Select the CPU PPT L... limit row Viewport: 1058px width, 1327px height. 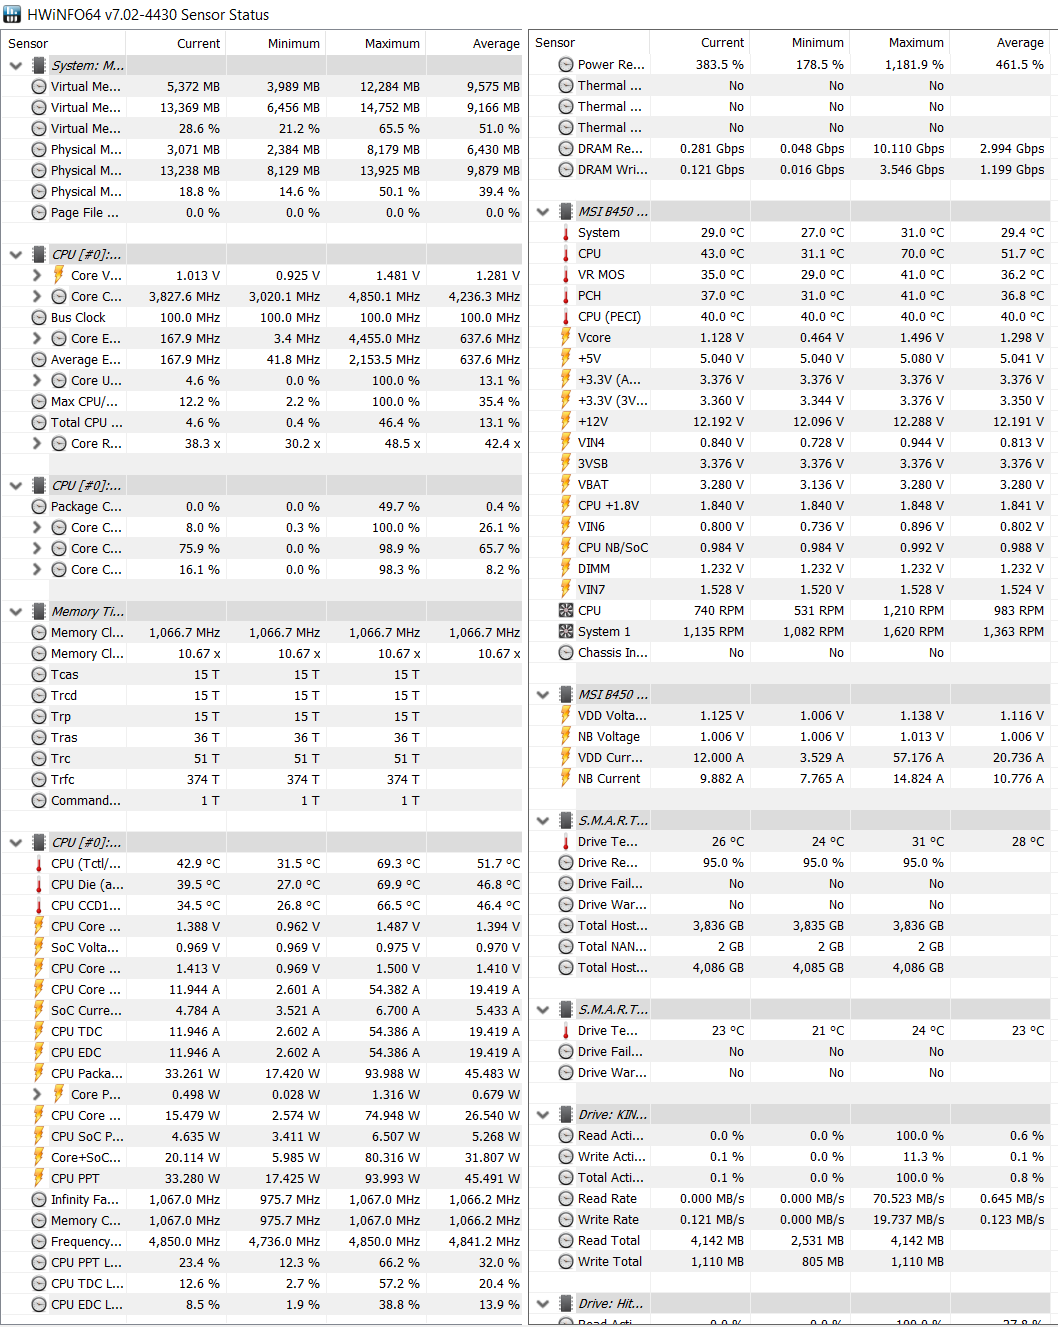click(x=263, y=1262)
